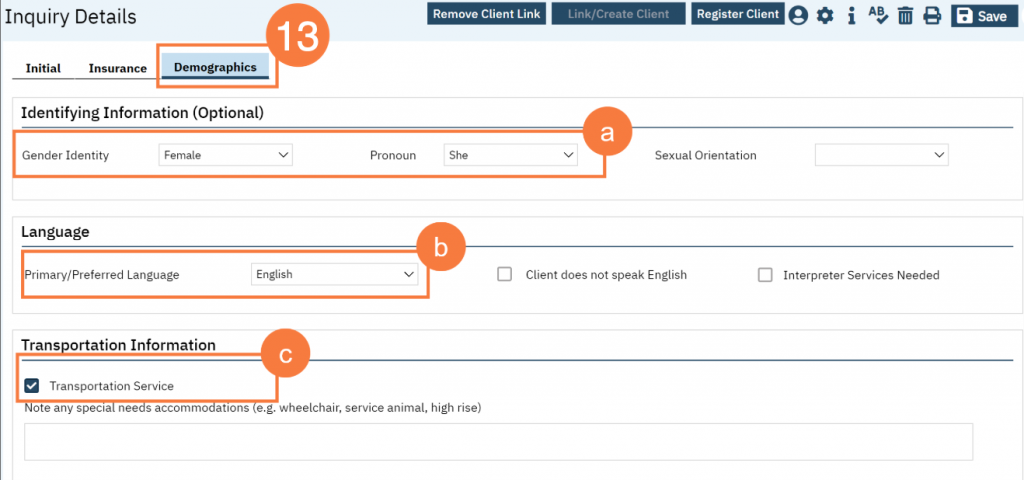Run spell check with AB checkmark icon
Viewport: 1024px width, 480px height.
878,15
